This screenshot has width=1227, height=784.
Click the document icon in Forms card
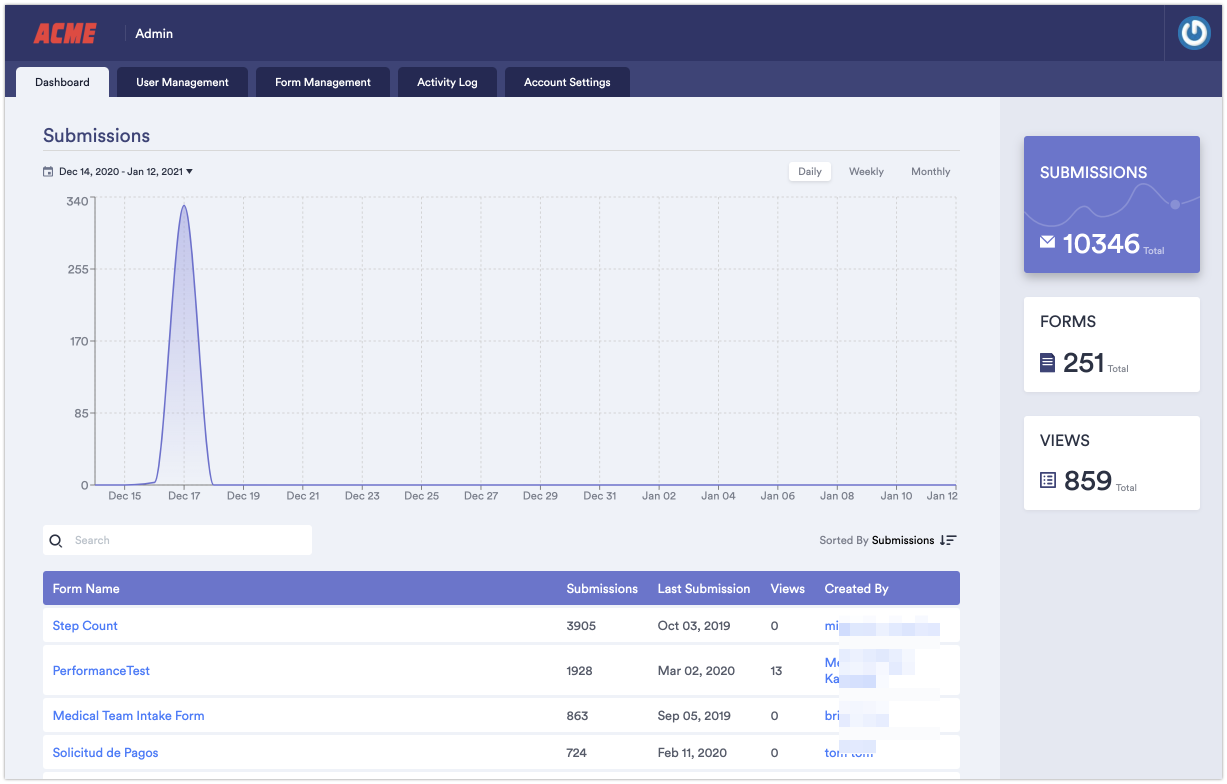pos(1047,362)
